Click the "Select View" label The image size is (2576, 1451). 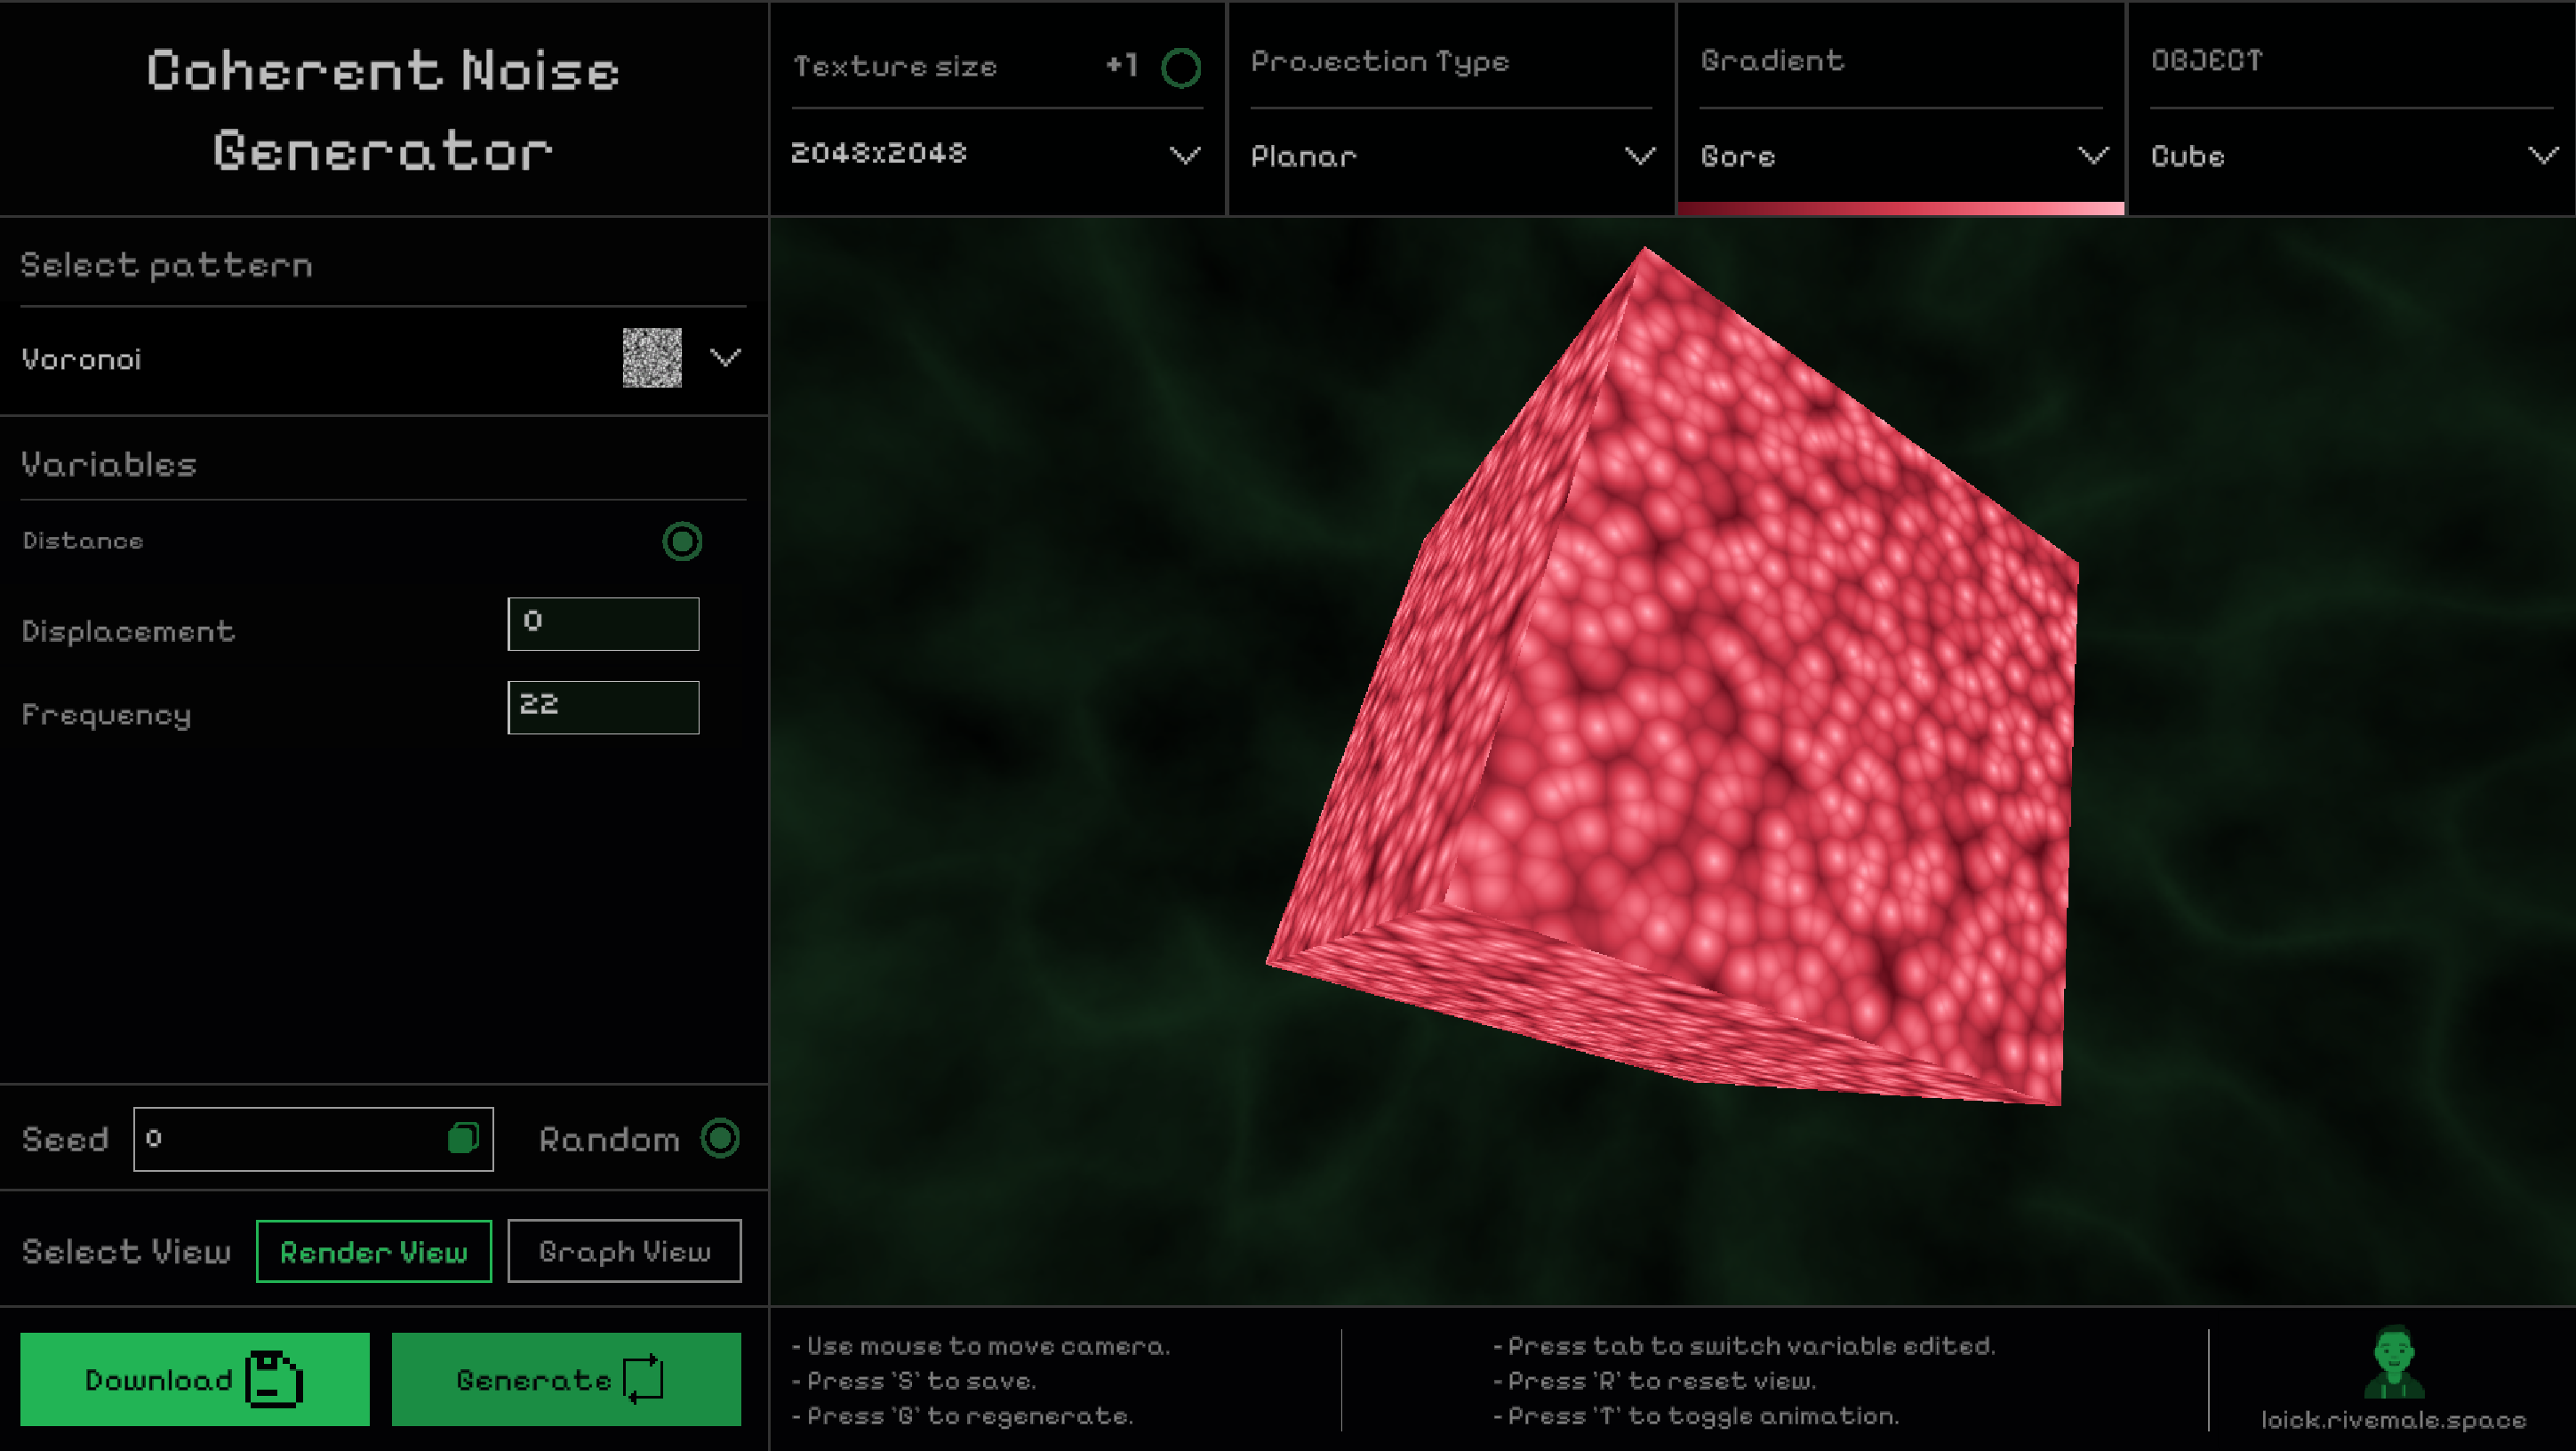click(127, 1251)
